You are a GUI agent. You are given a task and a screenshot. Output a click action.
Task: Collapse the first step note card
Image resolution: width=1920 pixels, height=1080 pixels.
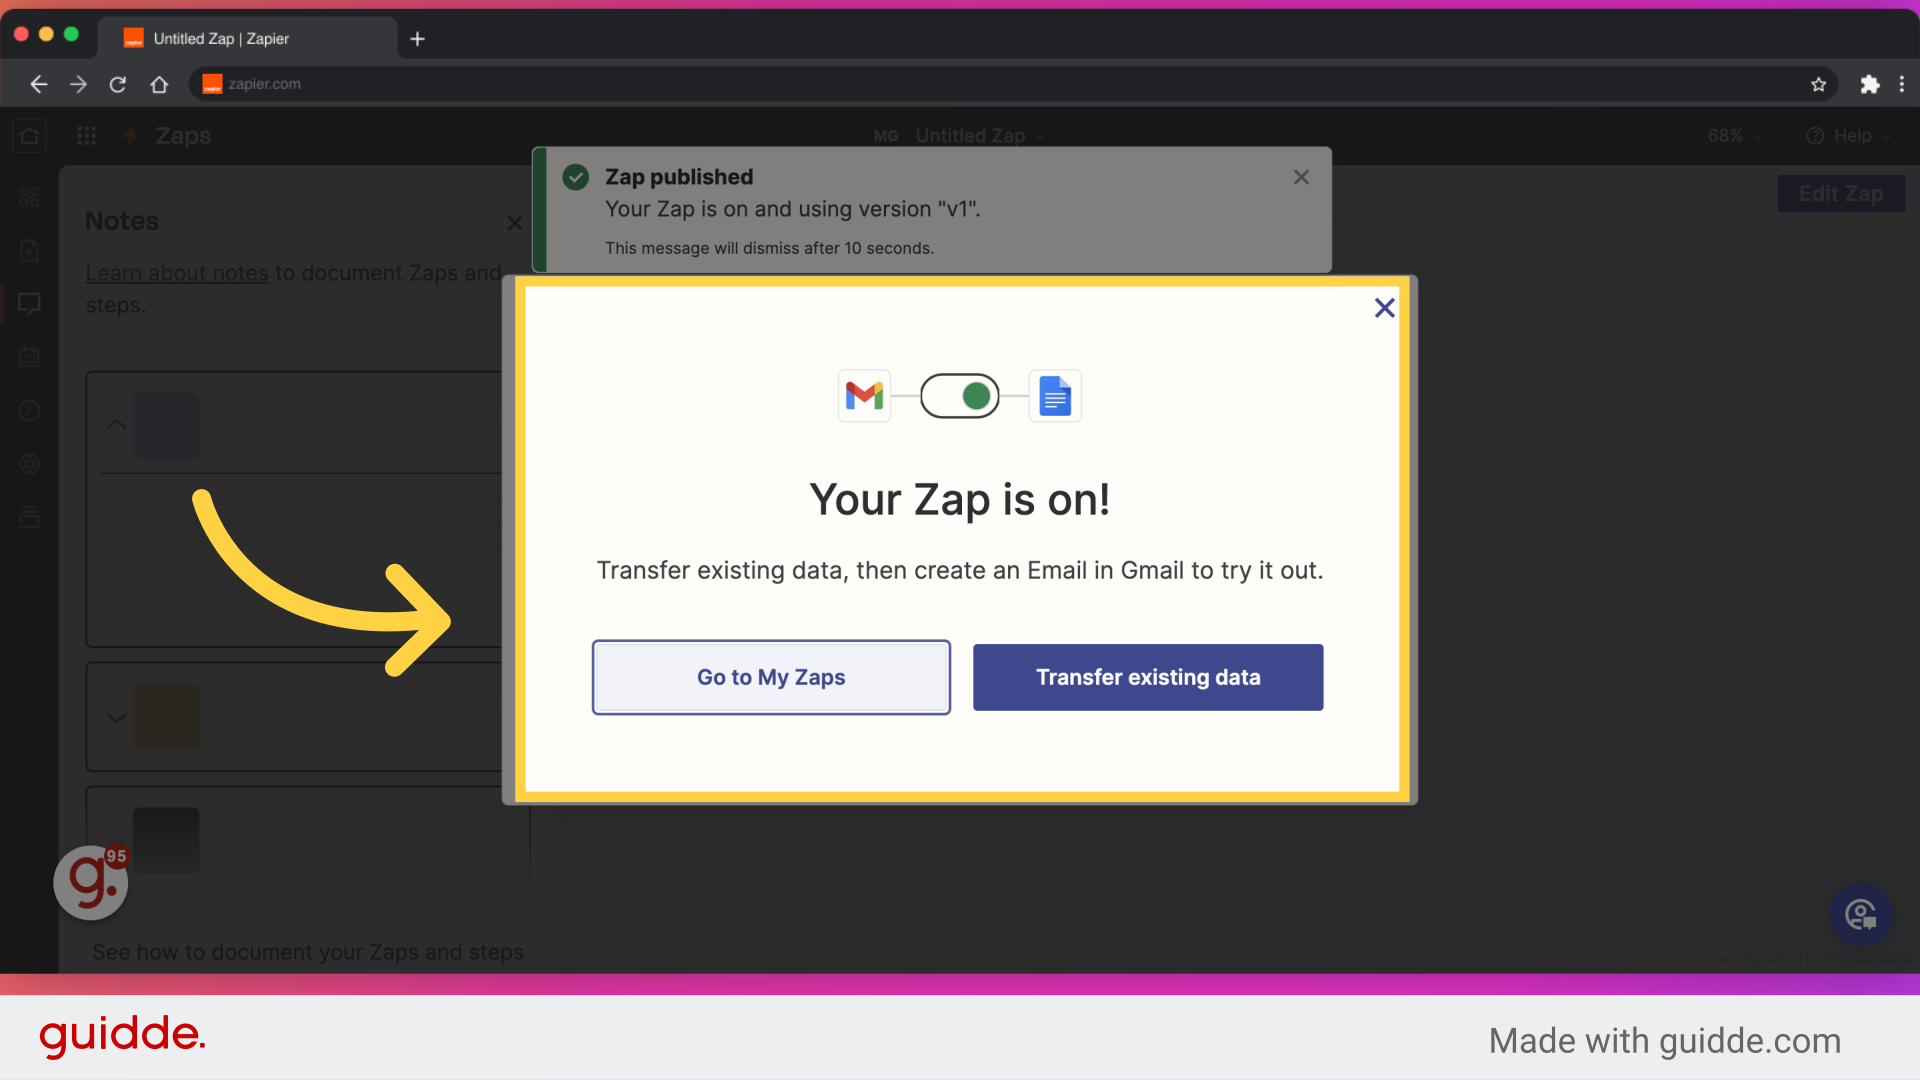[x=116, y=425]
